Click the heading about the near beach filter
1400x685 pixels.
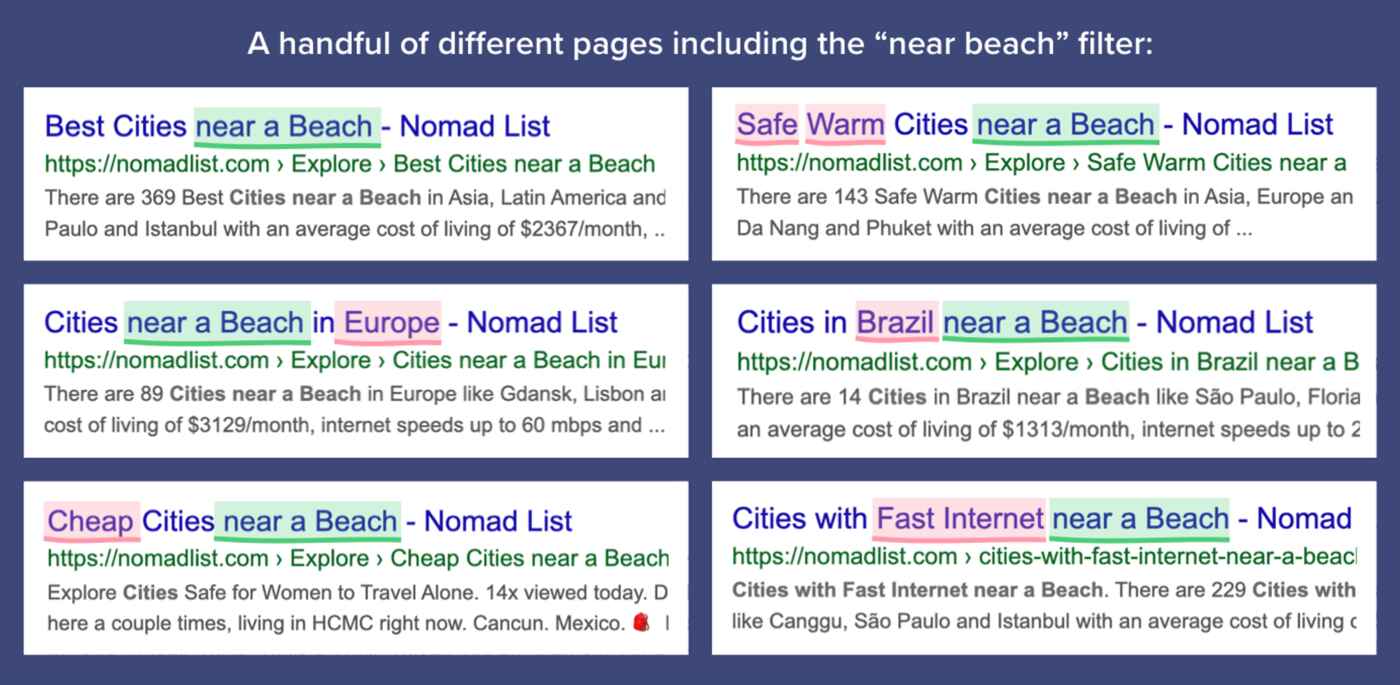[x=700, y=46]
